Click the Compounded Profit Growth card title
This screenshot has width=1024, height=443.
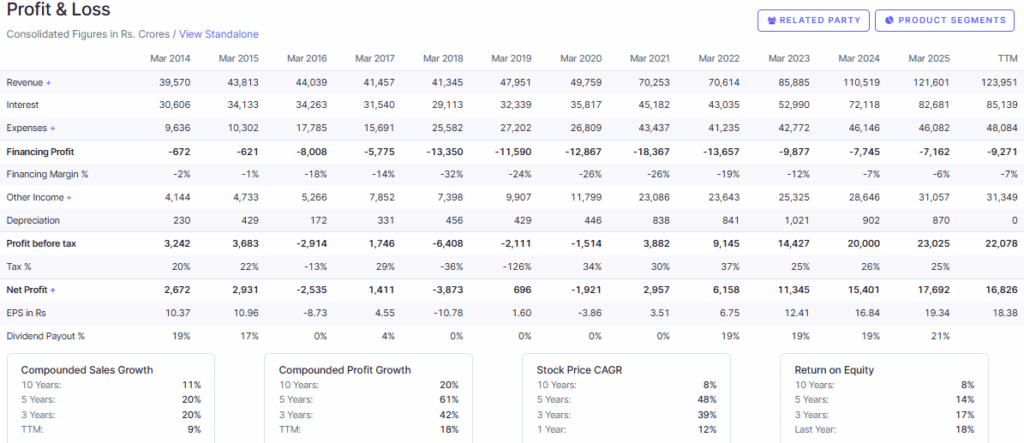tap(345, 369)
